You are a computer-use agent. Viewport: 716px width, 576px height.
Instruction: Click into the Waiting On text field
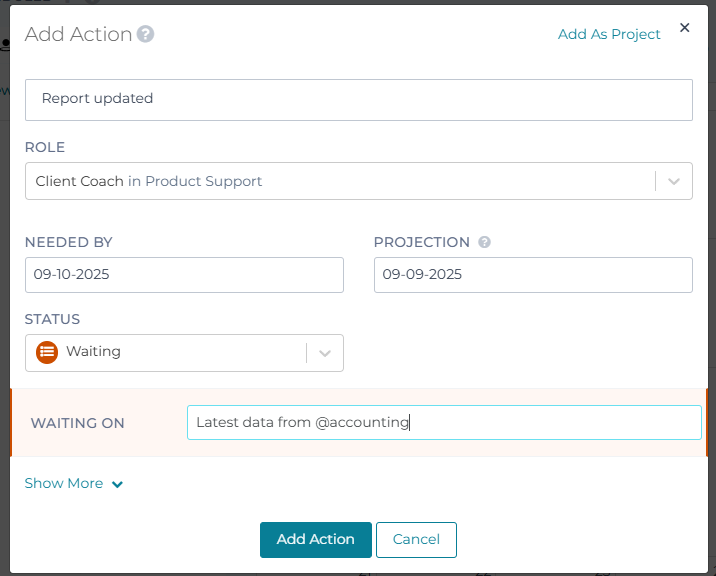[444, 422]
